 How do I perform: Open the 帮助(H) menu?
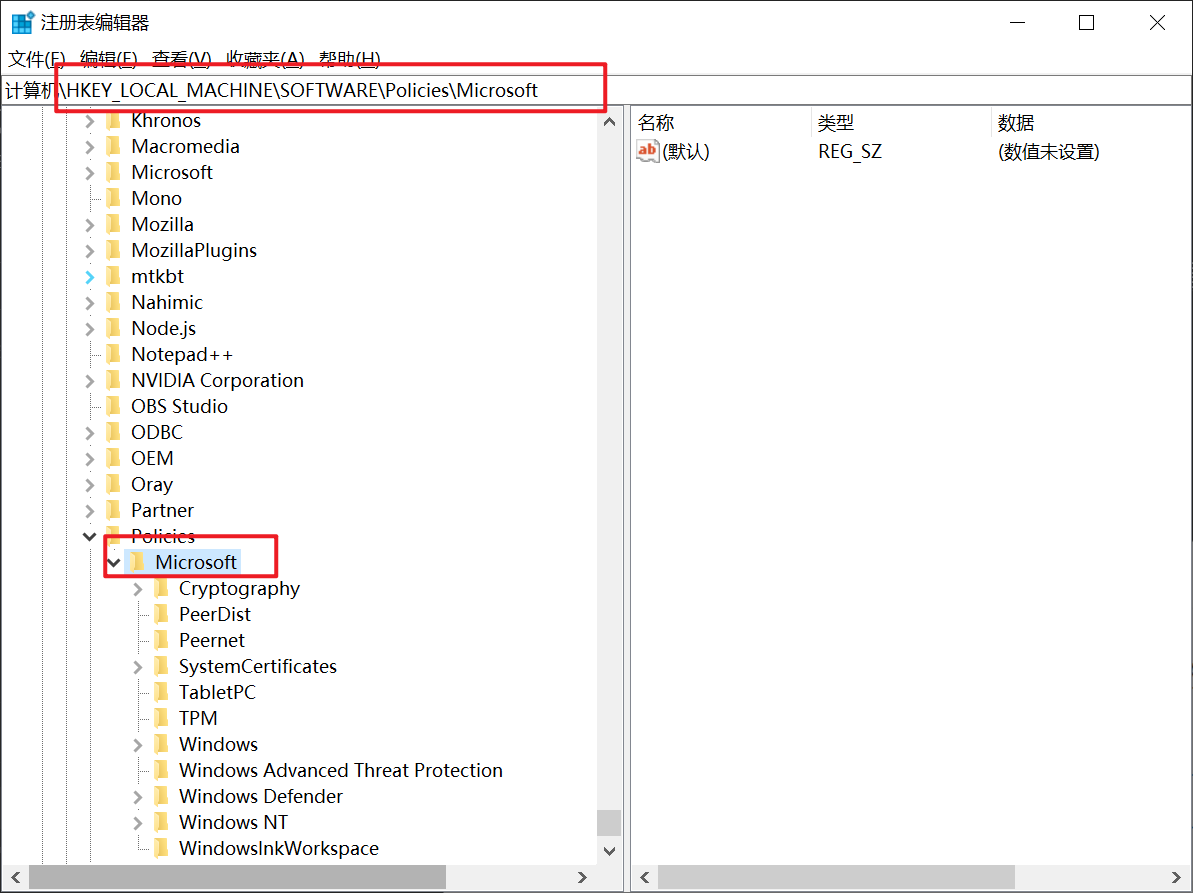[349, 59]
